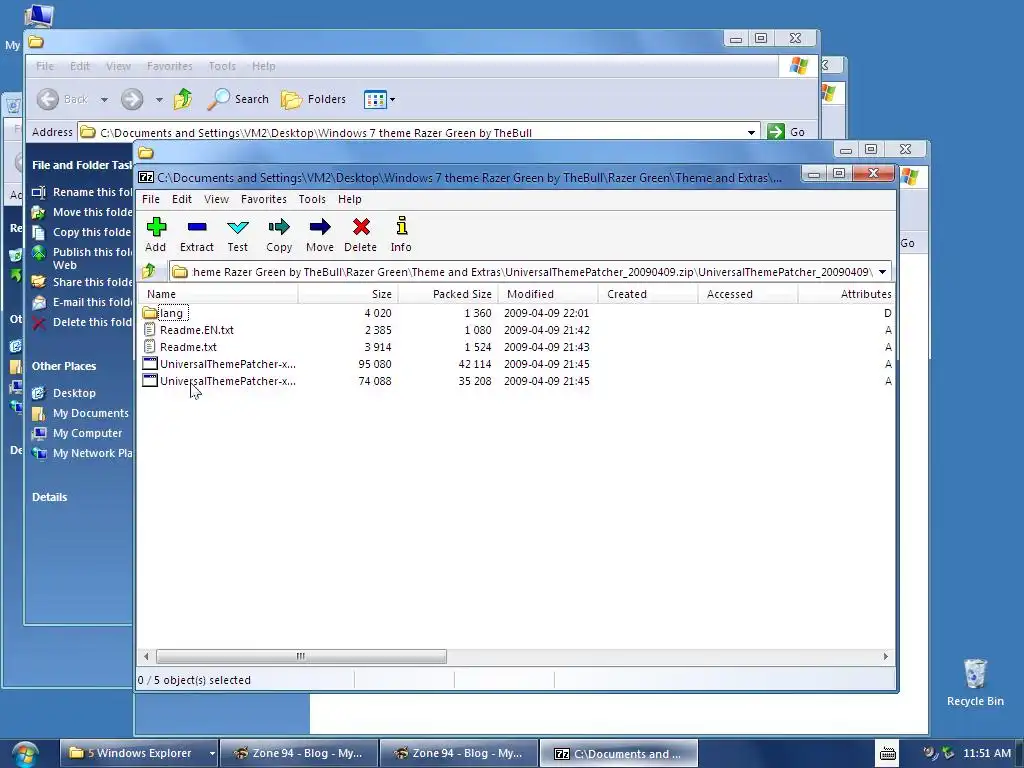
Task: Click the Forward arrow in Explorer window
Action: [x=132, y=99]
